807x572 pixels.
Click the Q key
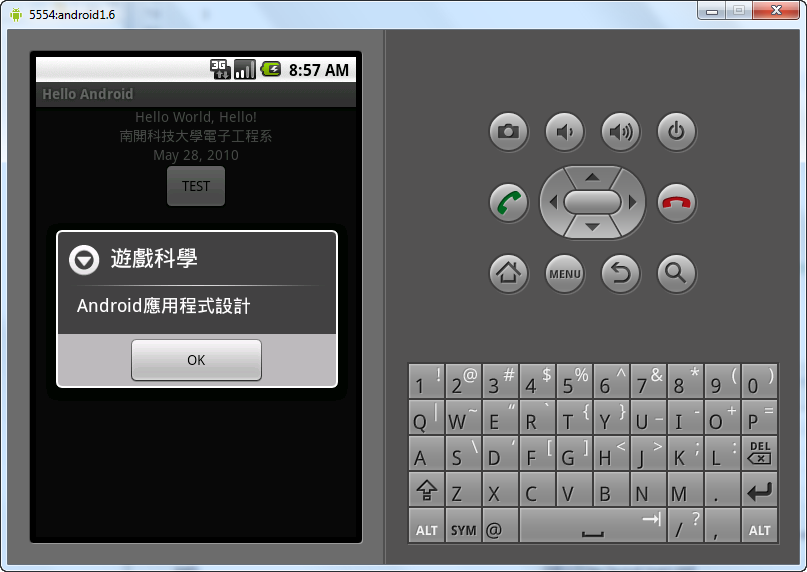(427, 417)
